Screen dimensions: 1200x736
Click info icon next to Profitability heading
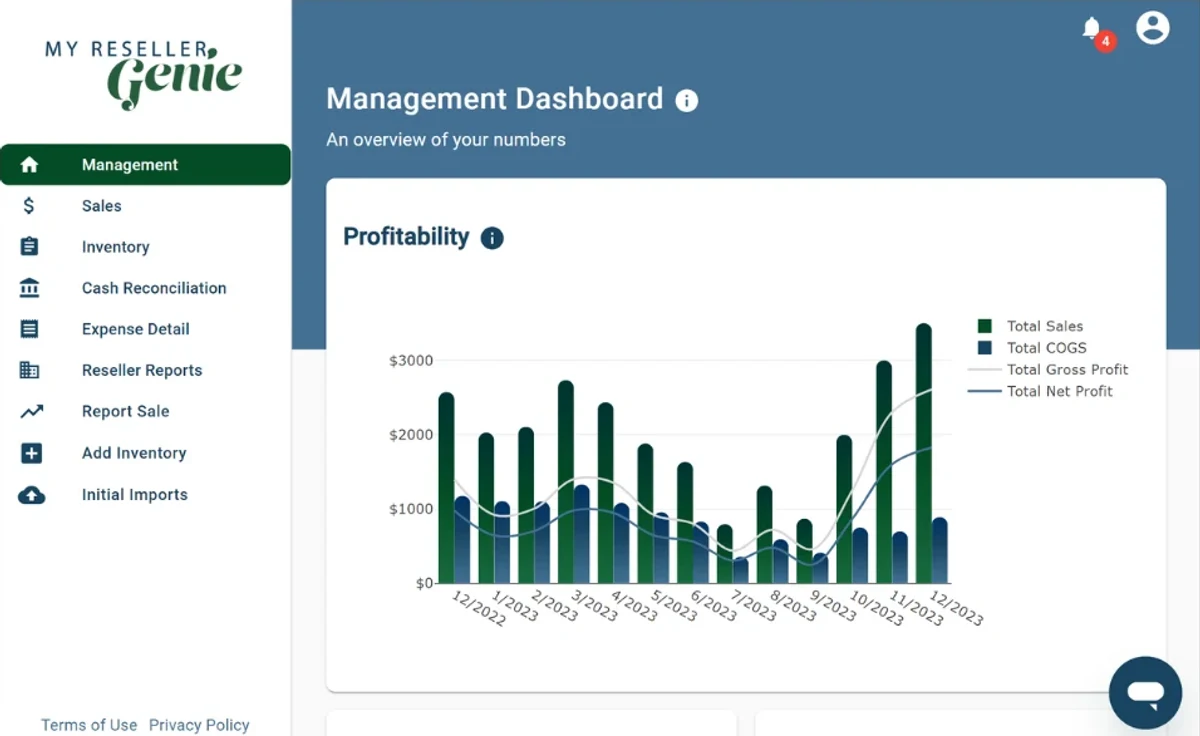[x=492, y=238]
